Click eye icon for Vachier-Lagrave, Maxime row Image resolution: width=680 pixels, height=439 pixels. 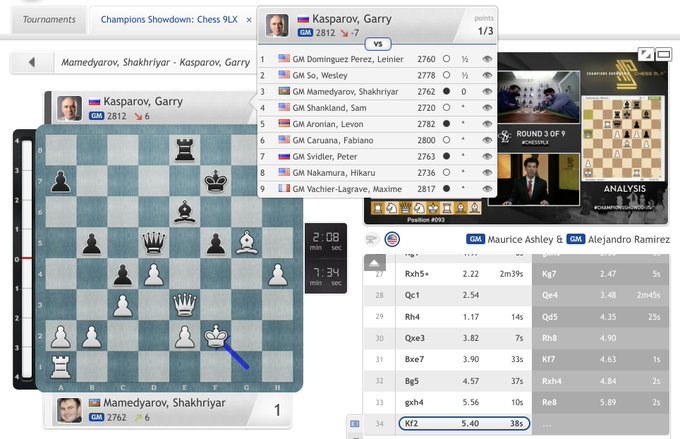click(x=487, y=189)
